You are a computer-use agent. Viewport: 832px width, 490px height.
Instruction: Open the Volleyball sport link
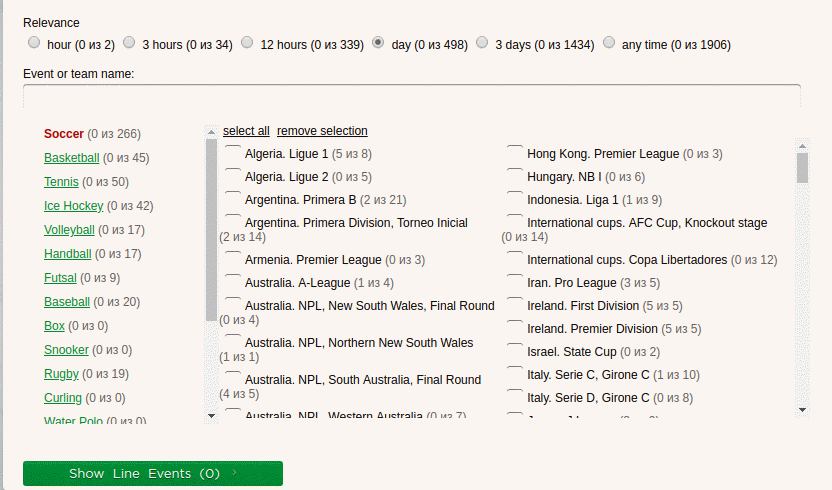69,230
